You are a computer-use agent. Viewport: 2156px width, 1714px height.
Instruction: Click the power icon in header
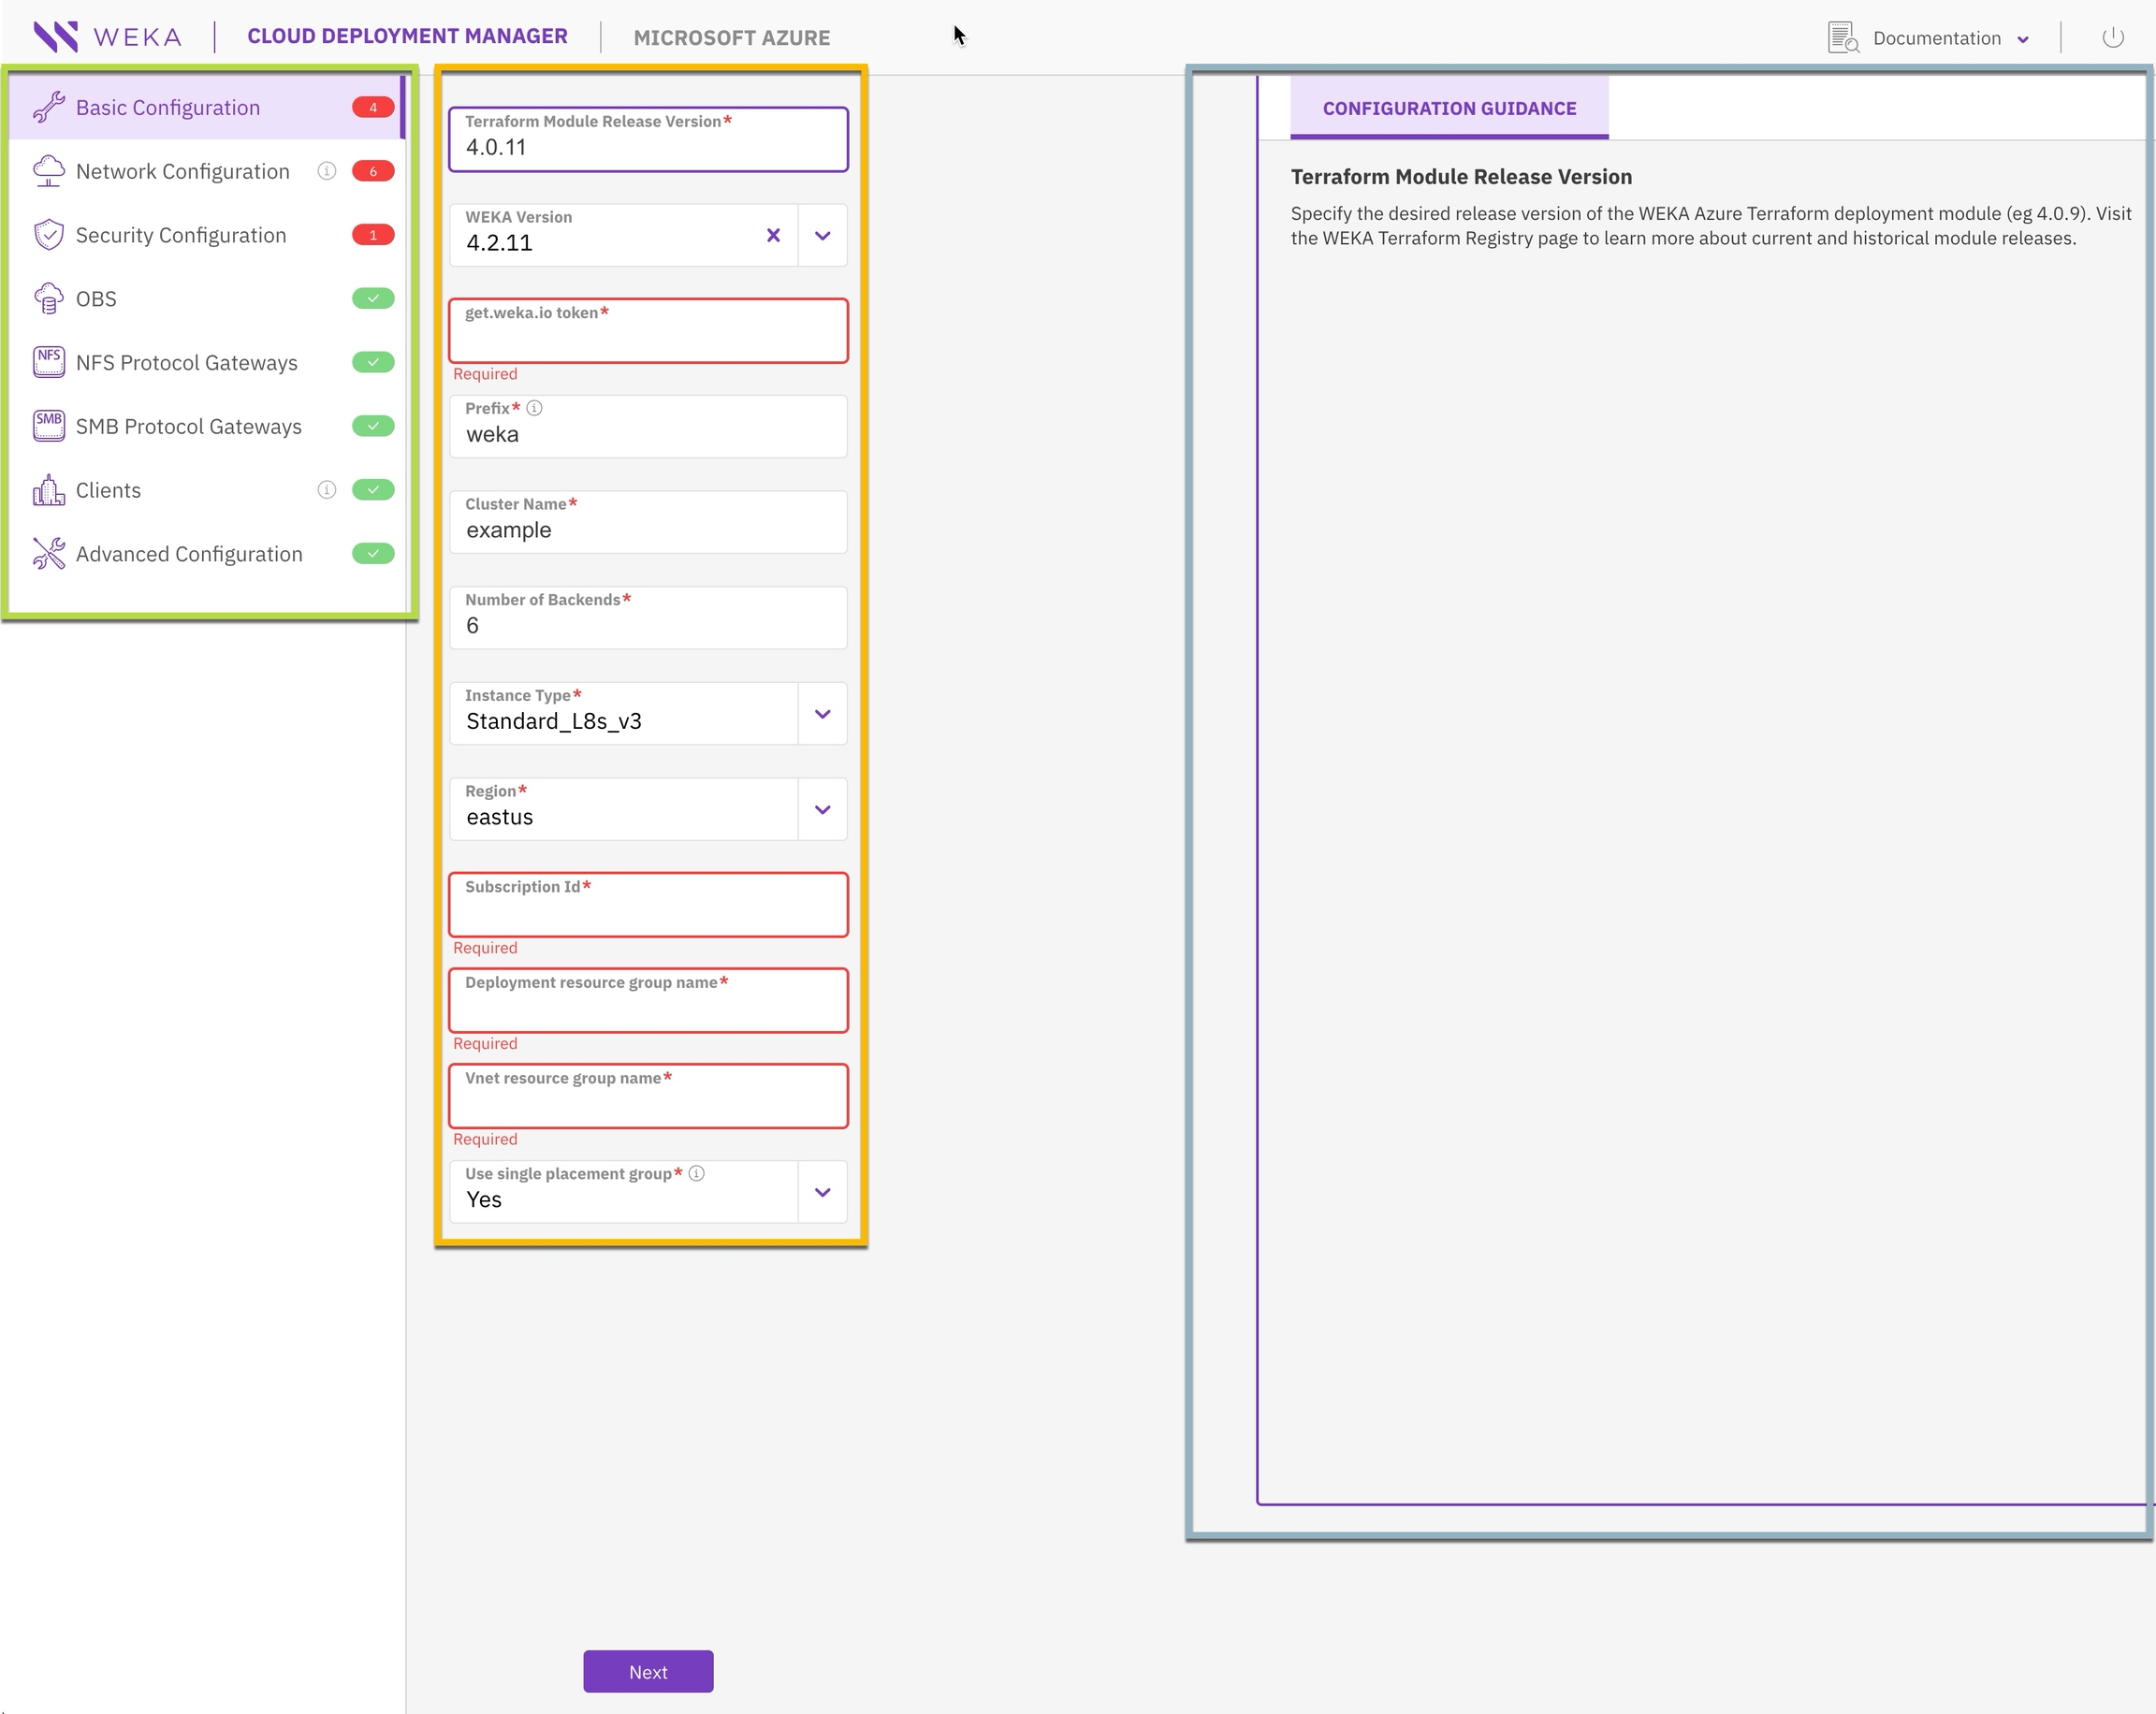click(2112, 38)
